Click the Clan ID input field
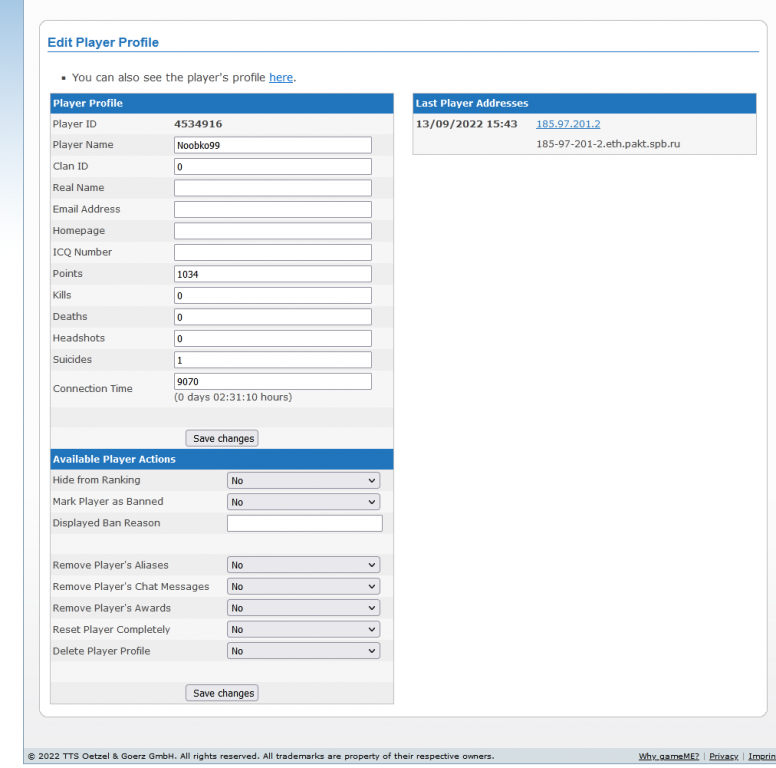 (272, 166)
